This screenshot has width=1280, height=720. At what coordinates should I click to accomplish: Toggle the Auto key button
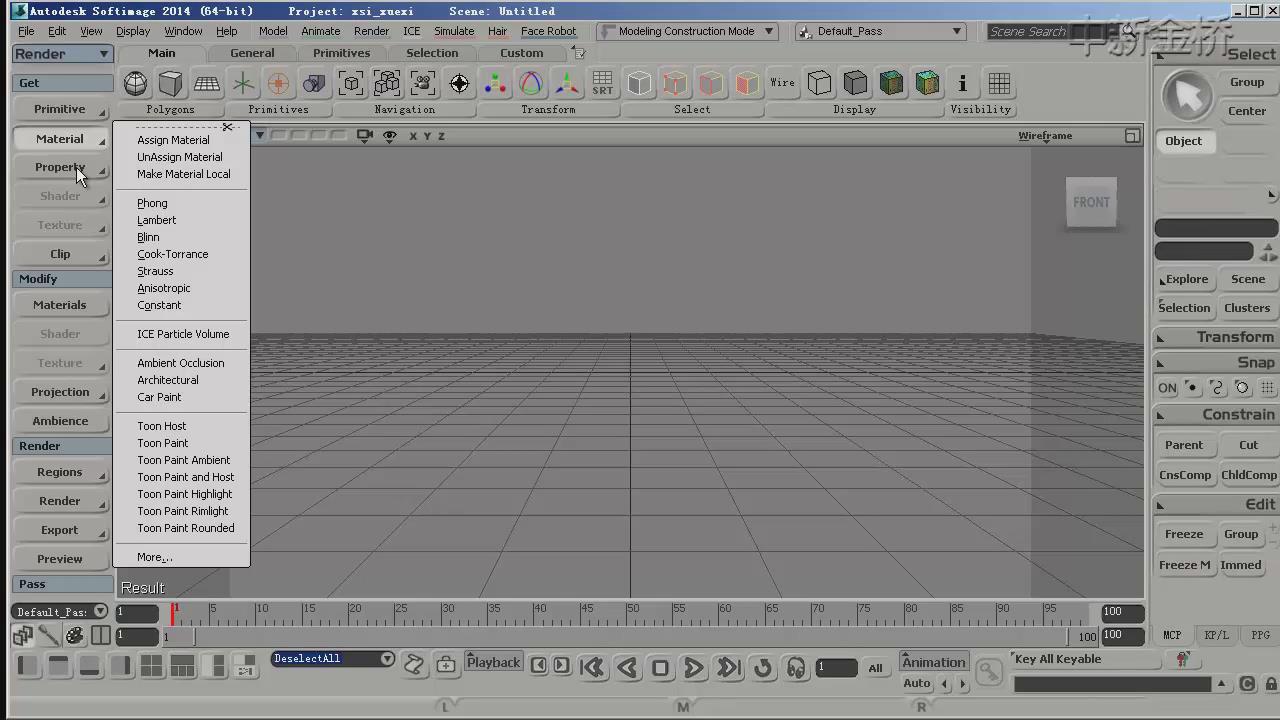click(x=917, y=684)
